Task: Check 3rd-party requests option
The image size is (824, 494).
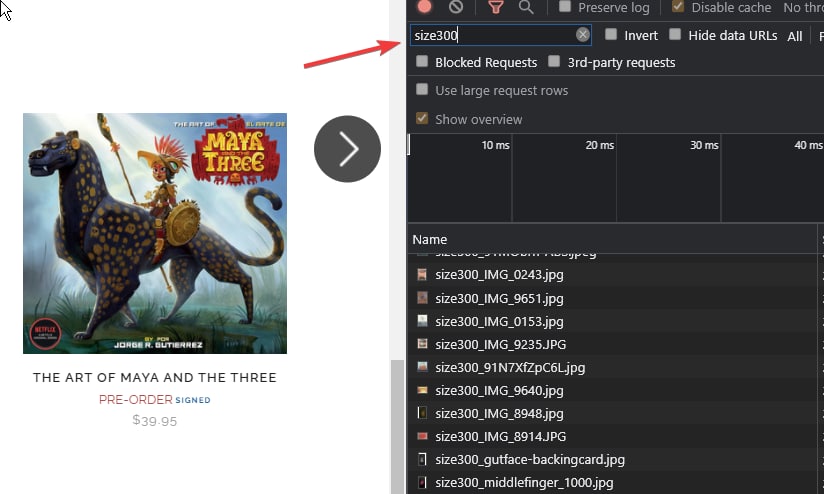Action: [x=554, y=61]
